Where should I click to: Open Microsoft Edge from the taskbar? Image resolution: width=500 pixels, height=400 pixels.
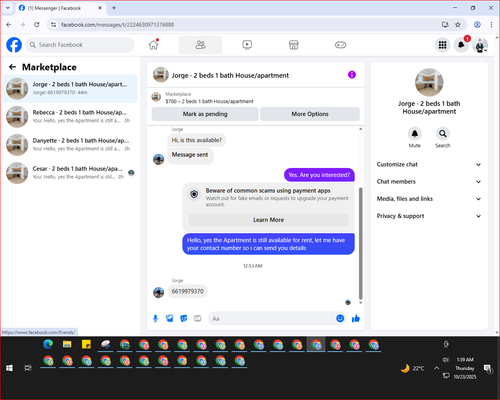click(48, 344)
